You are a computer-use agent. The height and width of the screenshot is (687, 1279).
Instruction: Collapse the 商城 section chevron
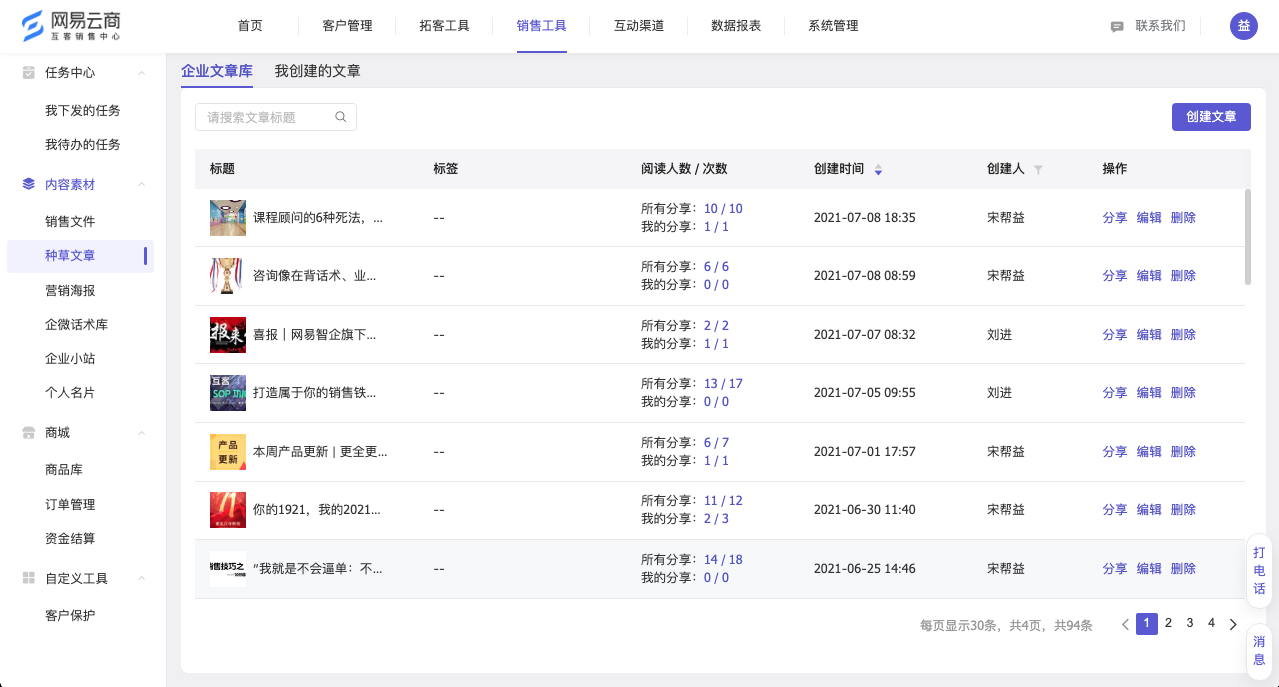tap(142, 433)
